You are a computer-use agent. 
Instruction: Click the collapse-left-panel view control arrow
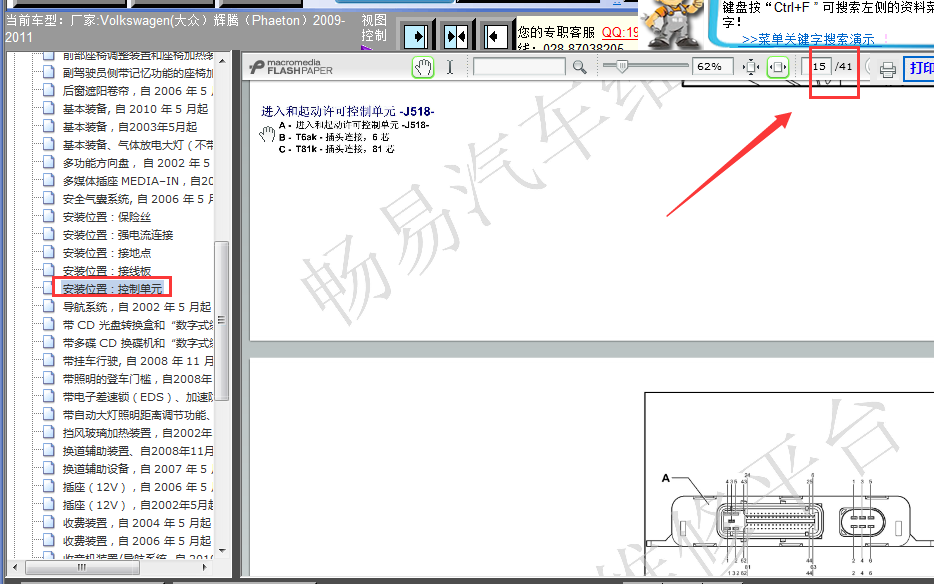[x=496, y=36]
